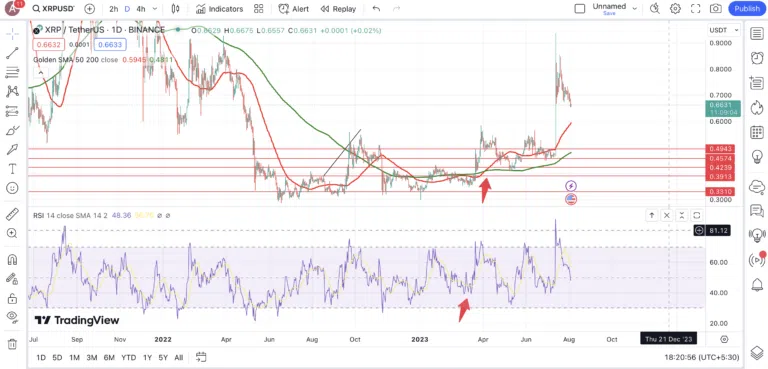Select the trend line drawing tool
Image resolution: width=768 pixels, height=369 pixels.
[12, 53]
